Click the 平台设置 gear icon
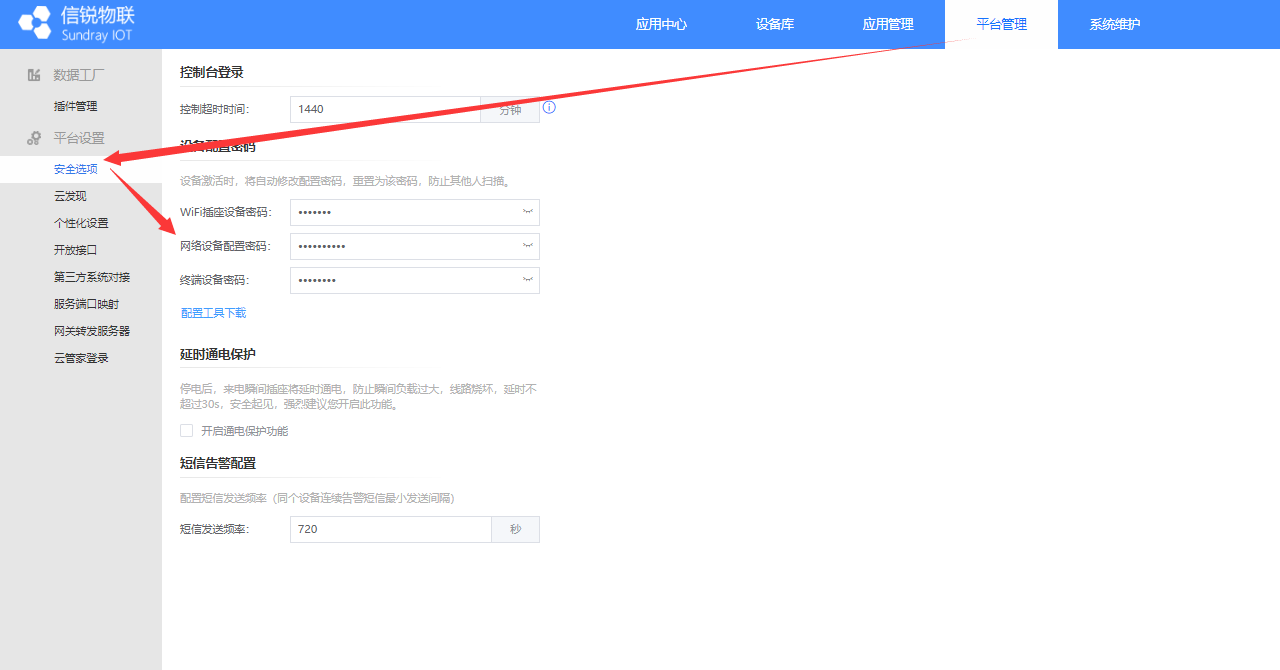Image resolution: width=1280 pixels, height=670 pixels. click(x=34, y=138)
